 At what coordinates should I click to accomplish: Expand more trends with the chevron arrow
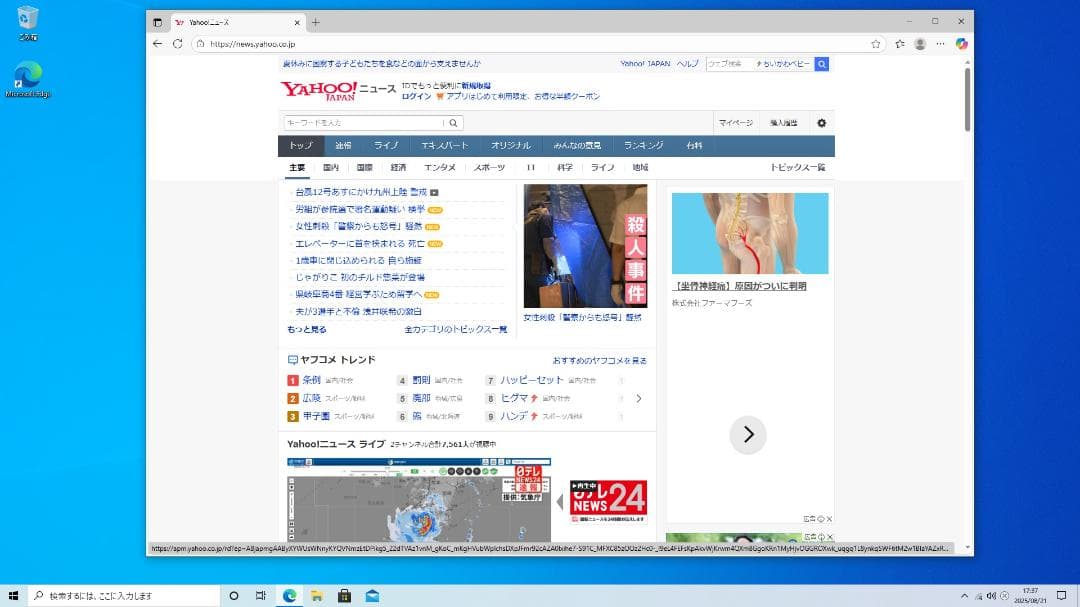point(639,398)
